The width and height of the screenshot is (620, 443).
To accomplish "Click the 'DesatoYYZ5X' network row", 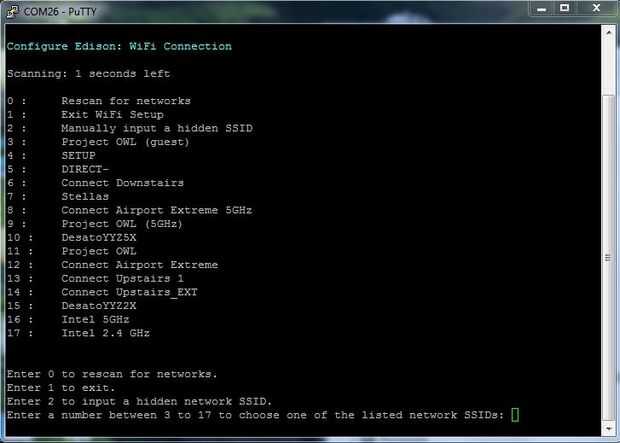I will pos(72,237).
